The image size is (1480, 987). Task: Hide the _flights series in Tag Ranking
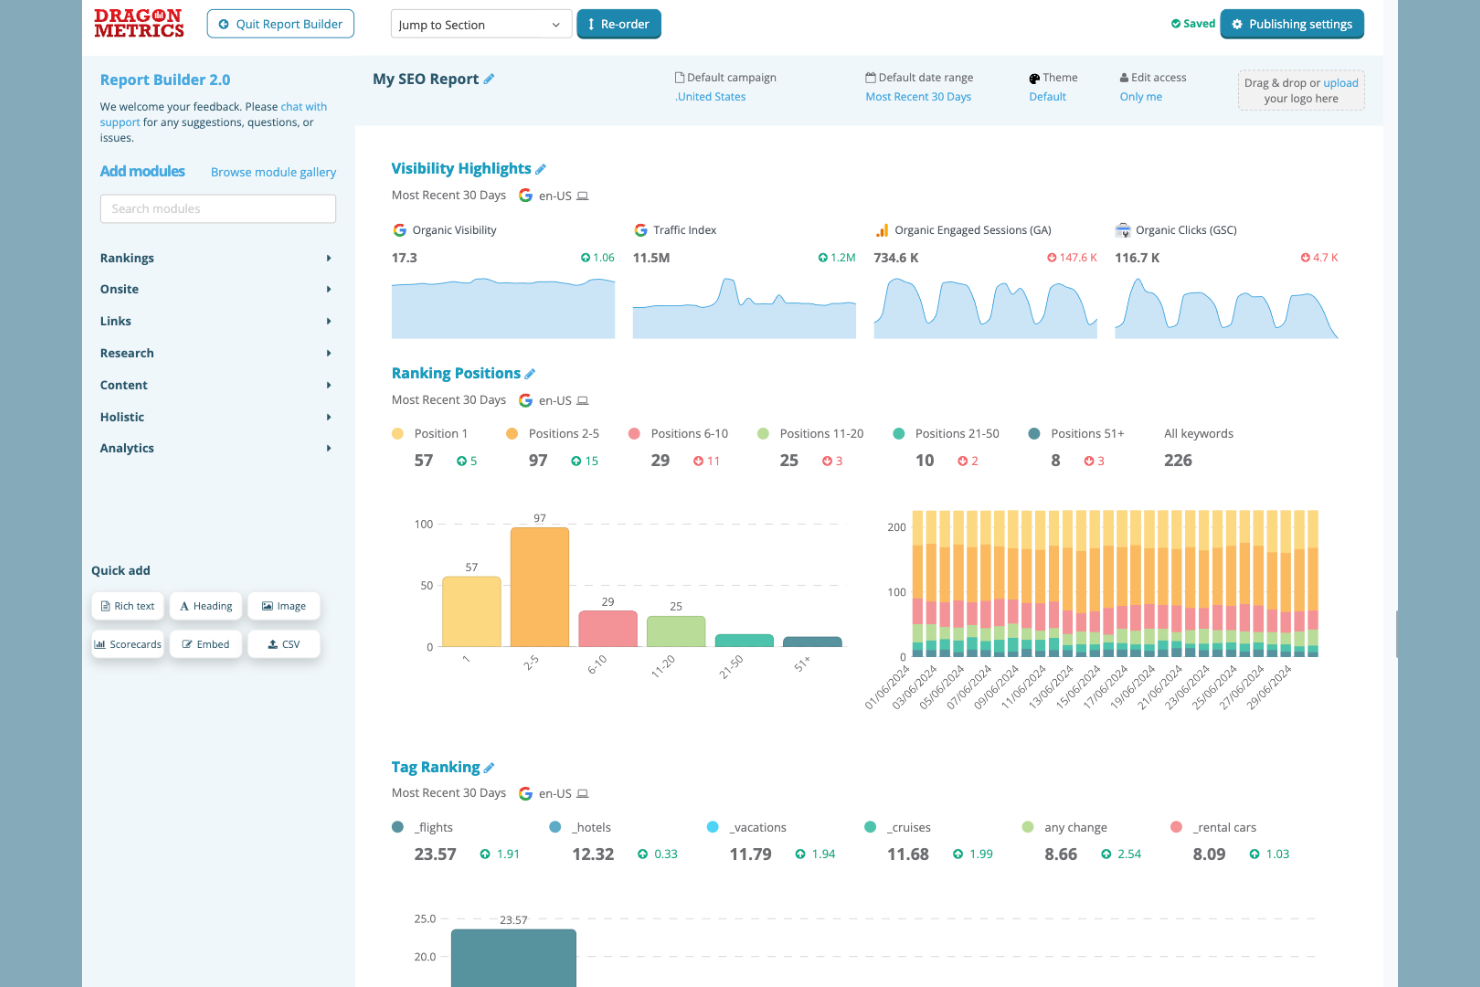click(x=424, y=827)
